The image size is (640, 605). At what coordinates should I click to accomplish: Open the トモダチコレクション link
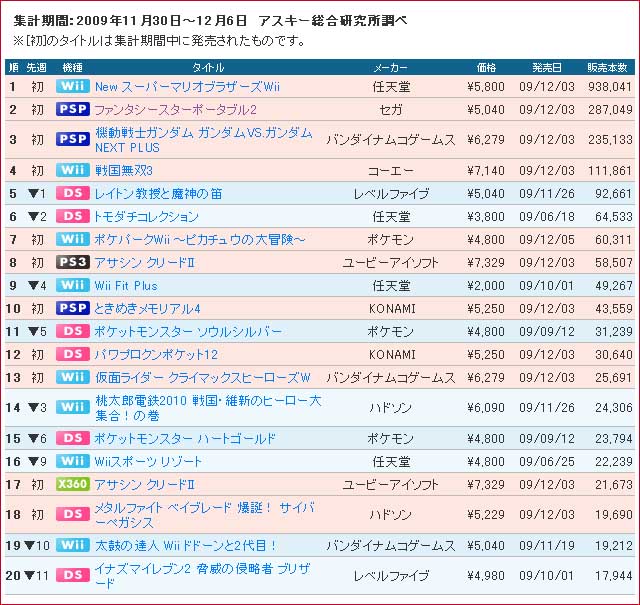(x=147, y=217)
